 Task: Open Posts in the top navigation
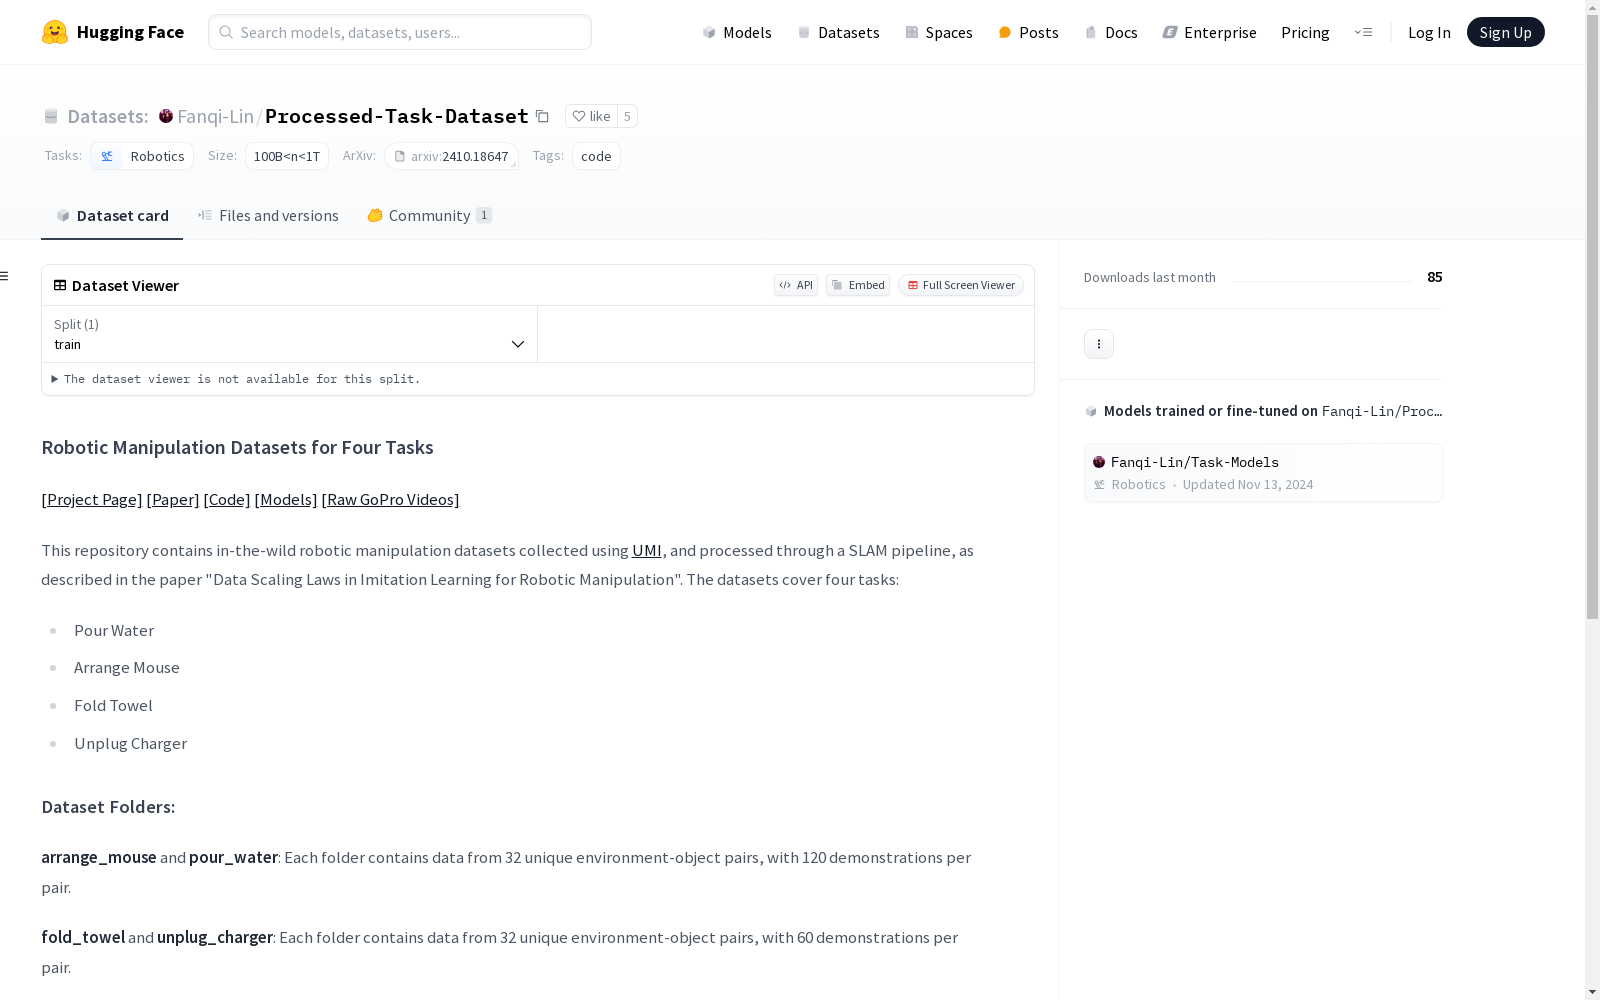(x=1029, y=32)
